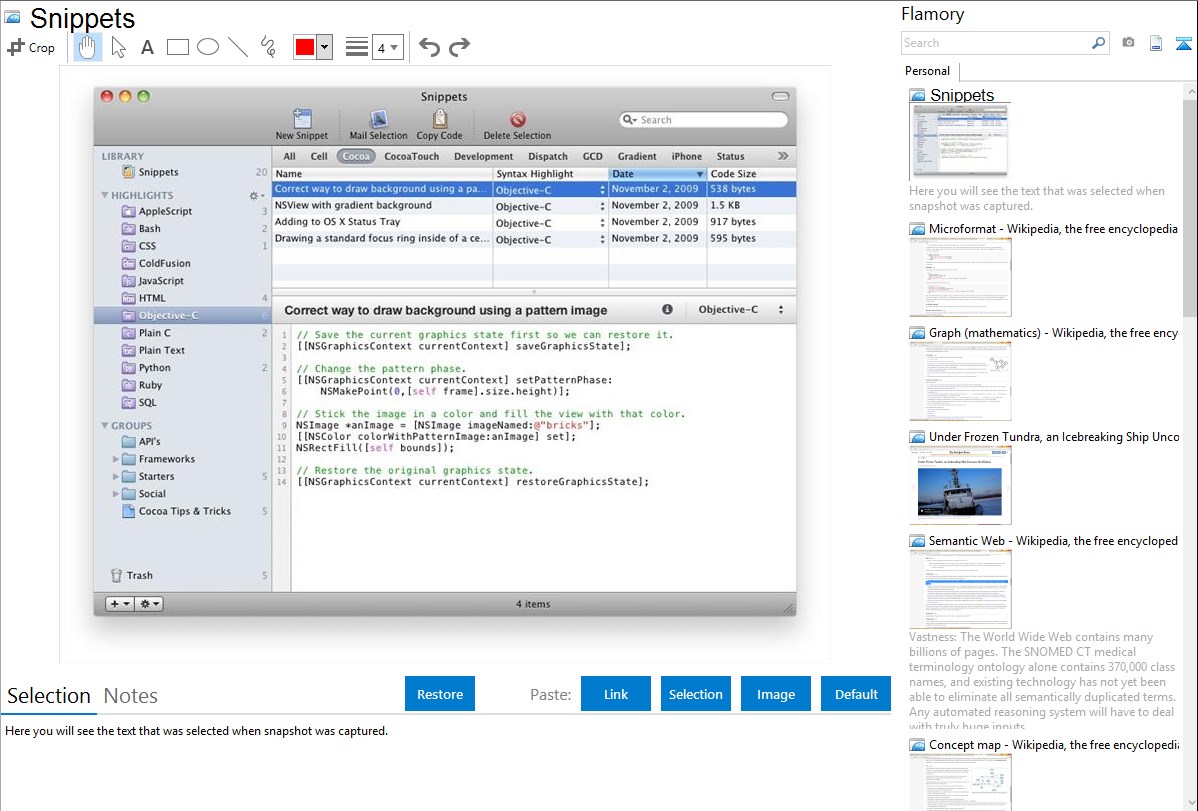Select the ellipse shape tool
The image size is (1198, 811).
(208, 47)
